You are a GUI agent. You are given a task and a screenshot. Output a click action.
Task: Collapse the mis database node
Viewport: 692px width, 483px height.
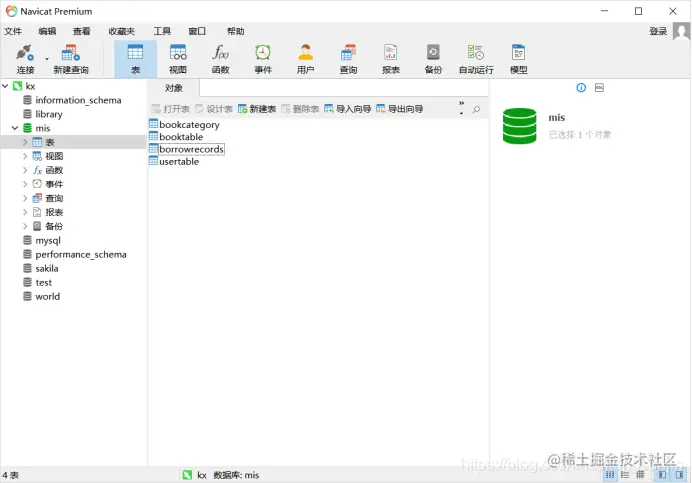click(15, 128)
